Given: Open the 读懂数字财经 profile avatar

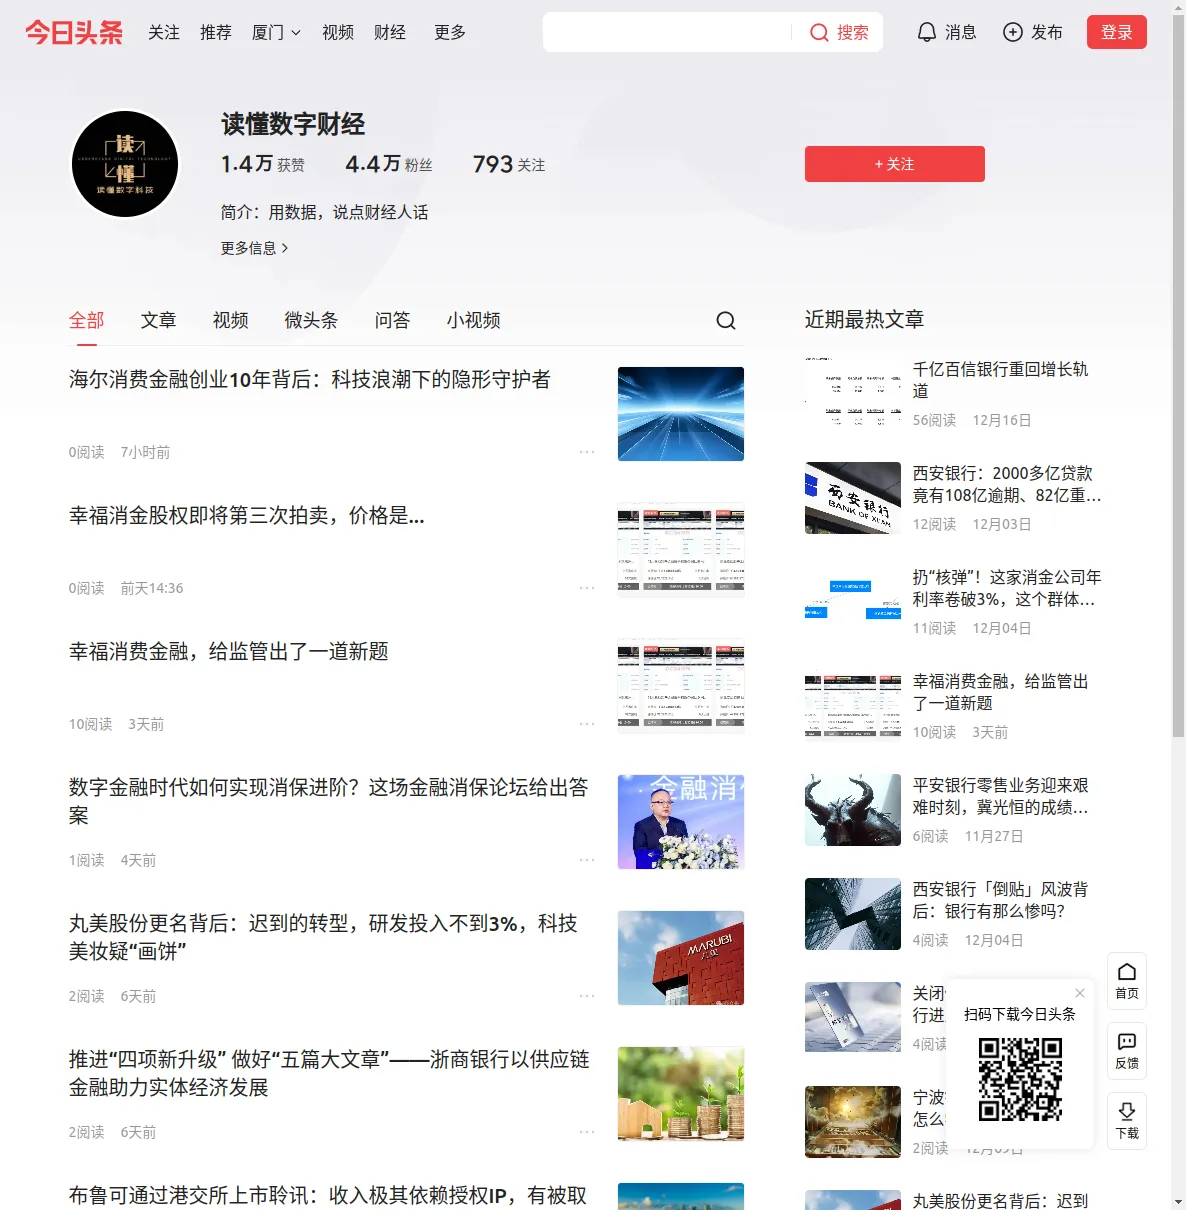Looking at the screenshot, I should [125, 164].
